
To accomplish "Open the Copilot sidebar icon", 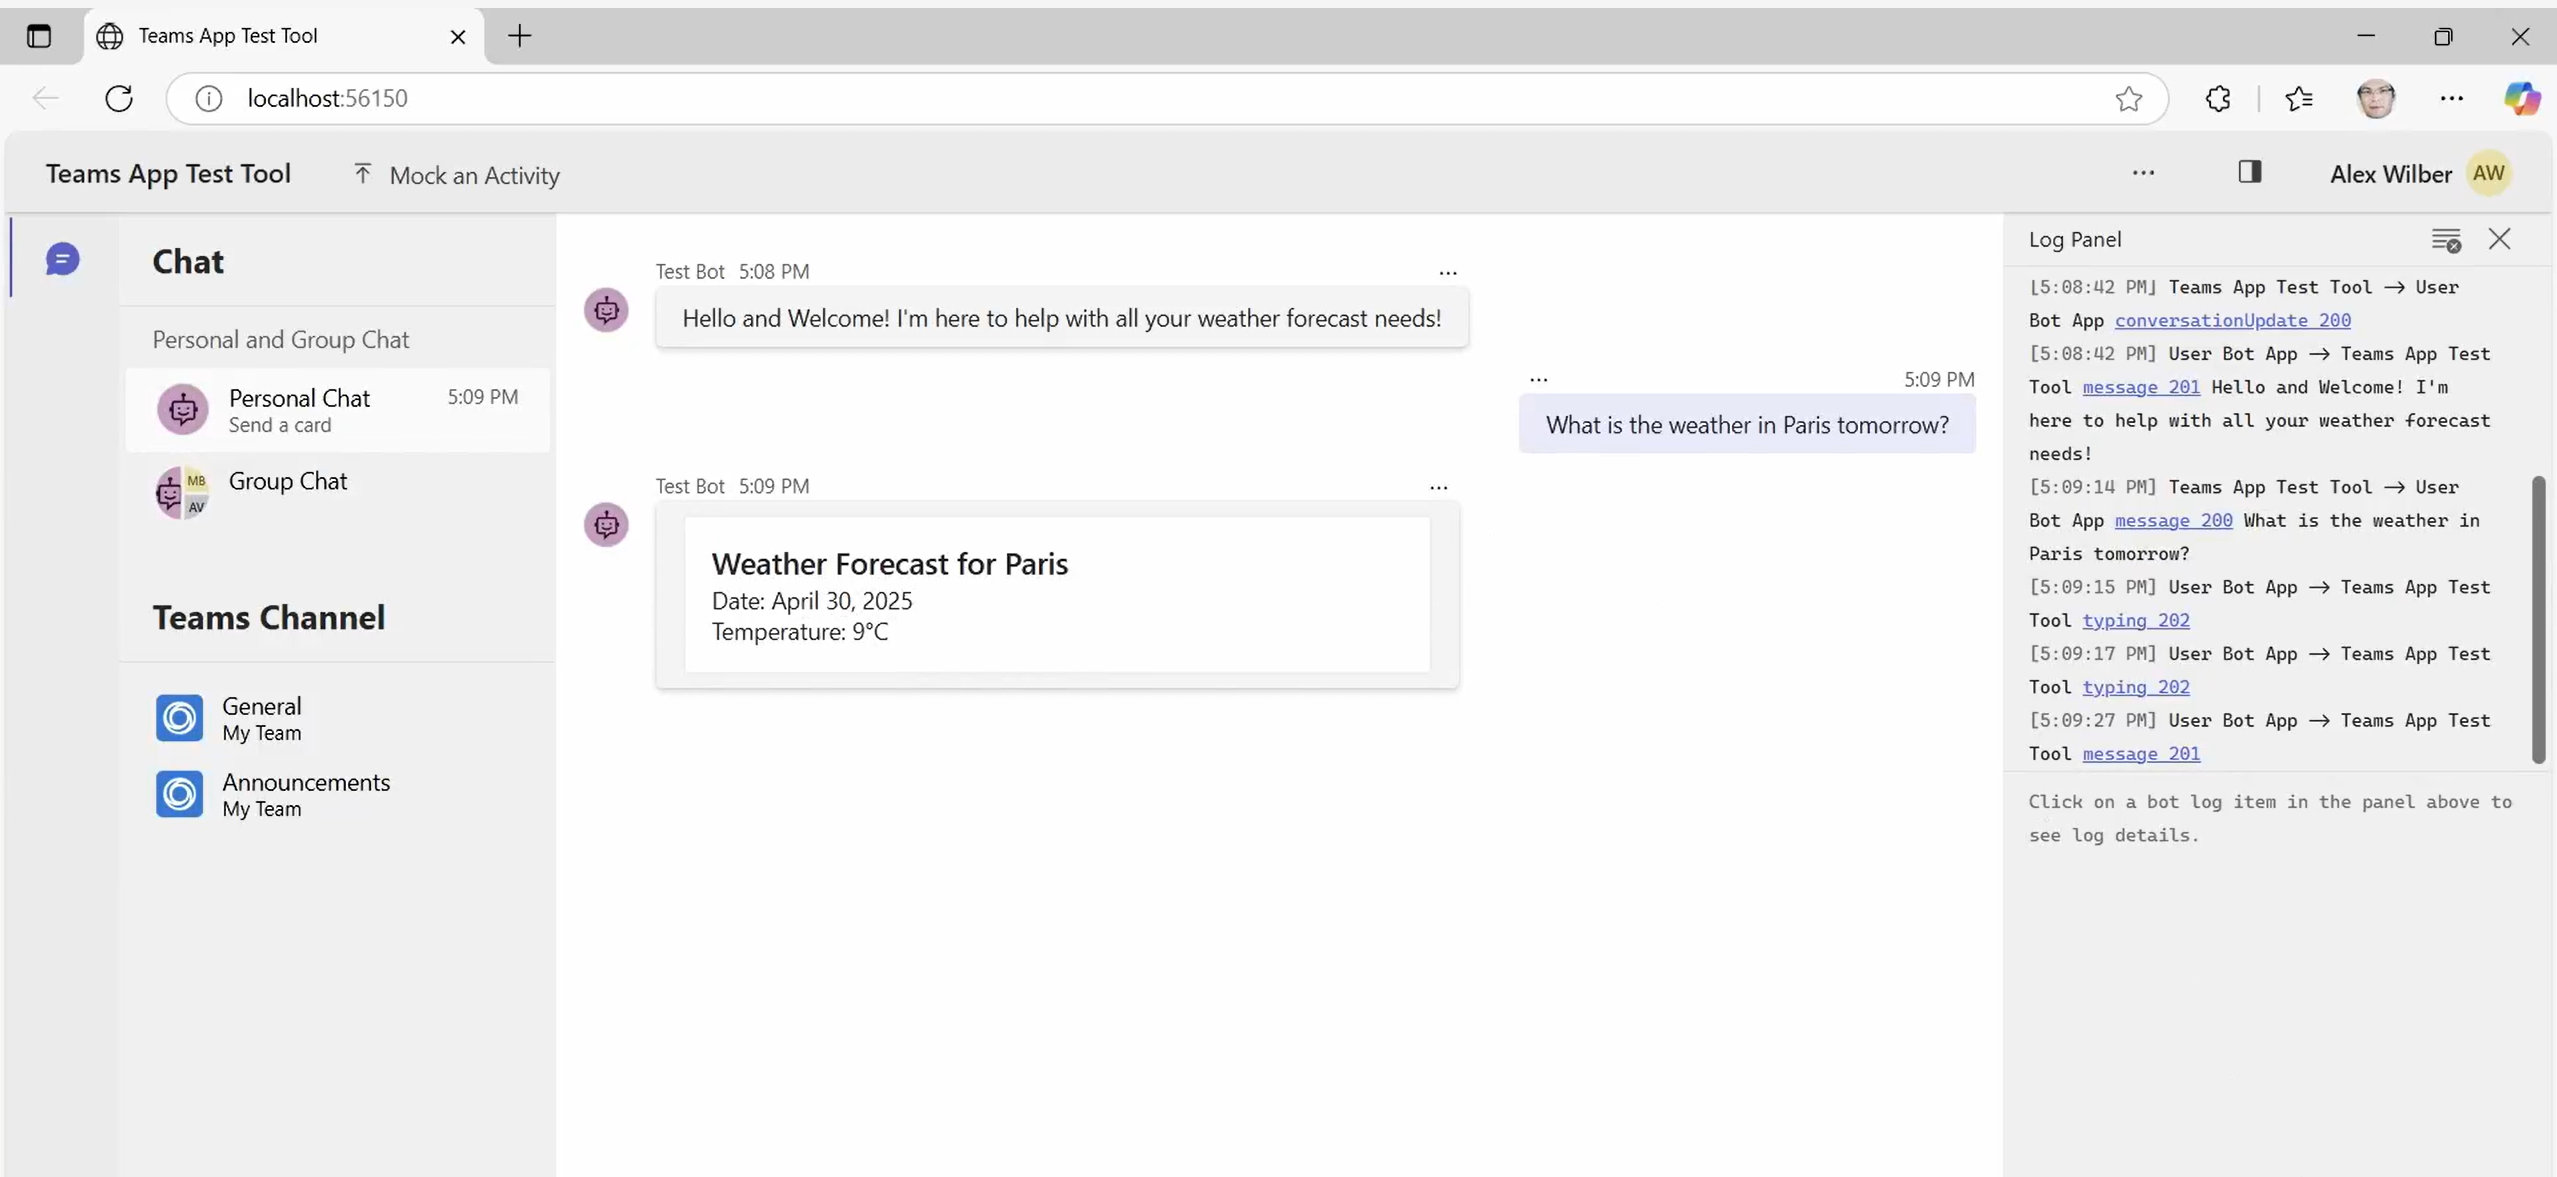I will (x=2521, y=98).
